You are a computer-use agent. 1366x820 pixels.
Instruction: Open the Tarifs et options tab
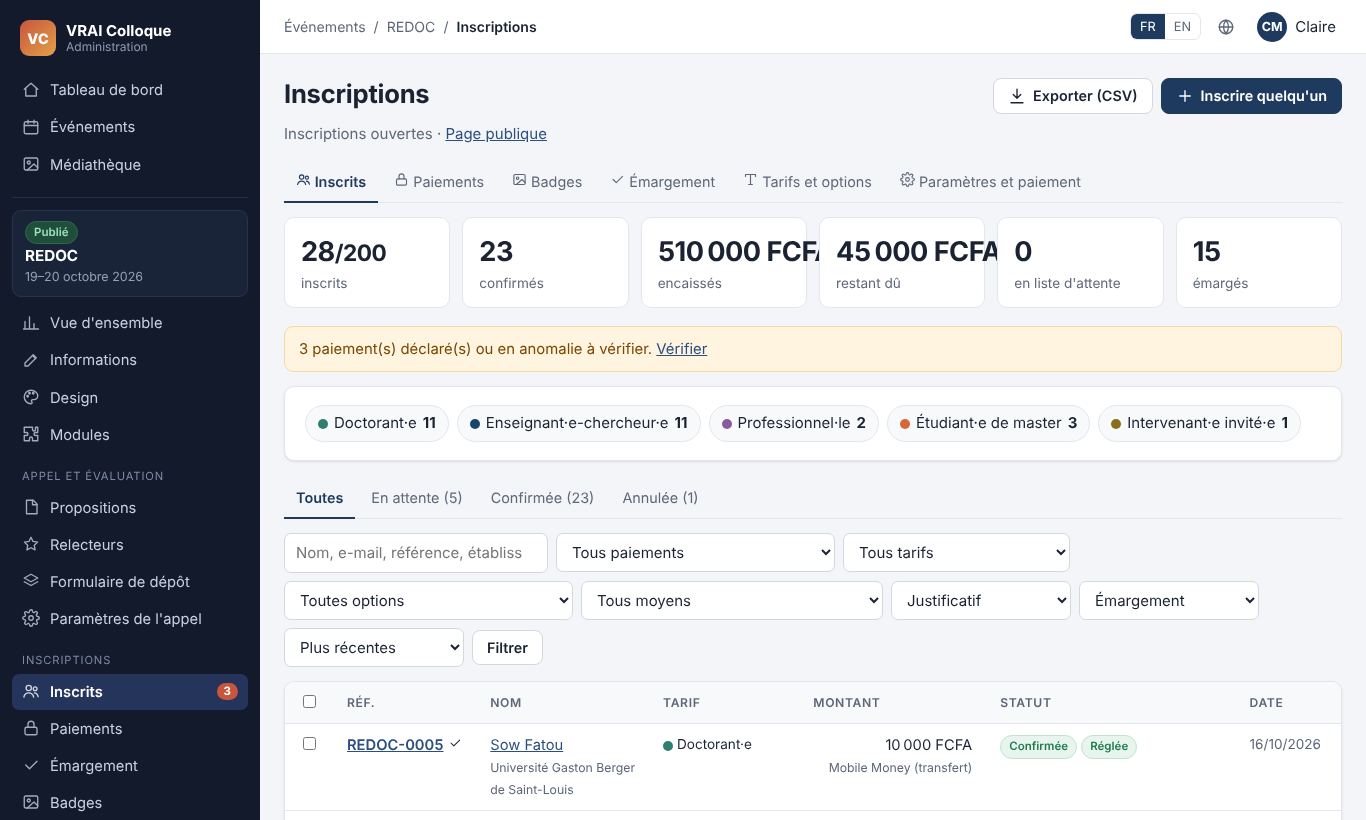(x=808, y=182)
